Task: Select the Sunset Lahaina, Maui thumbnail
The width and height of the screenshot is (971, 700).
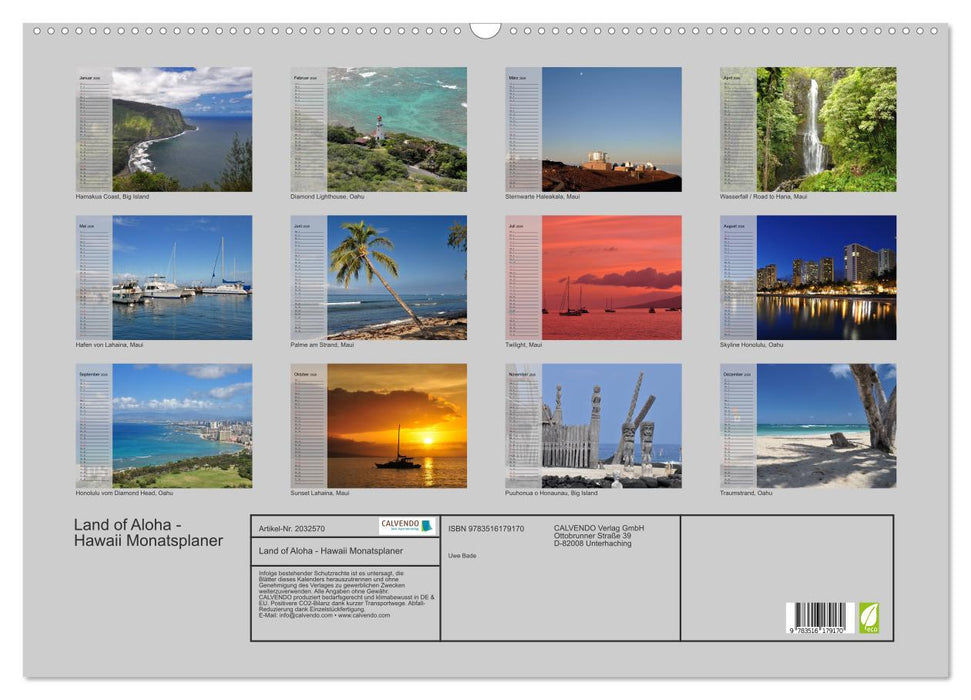Action: click(x=396, y=425)
